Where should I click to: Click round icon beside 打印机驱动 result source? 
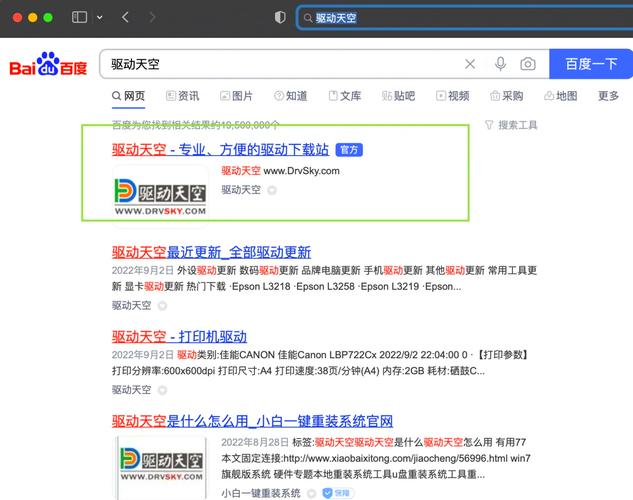coord(162,390)
